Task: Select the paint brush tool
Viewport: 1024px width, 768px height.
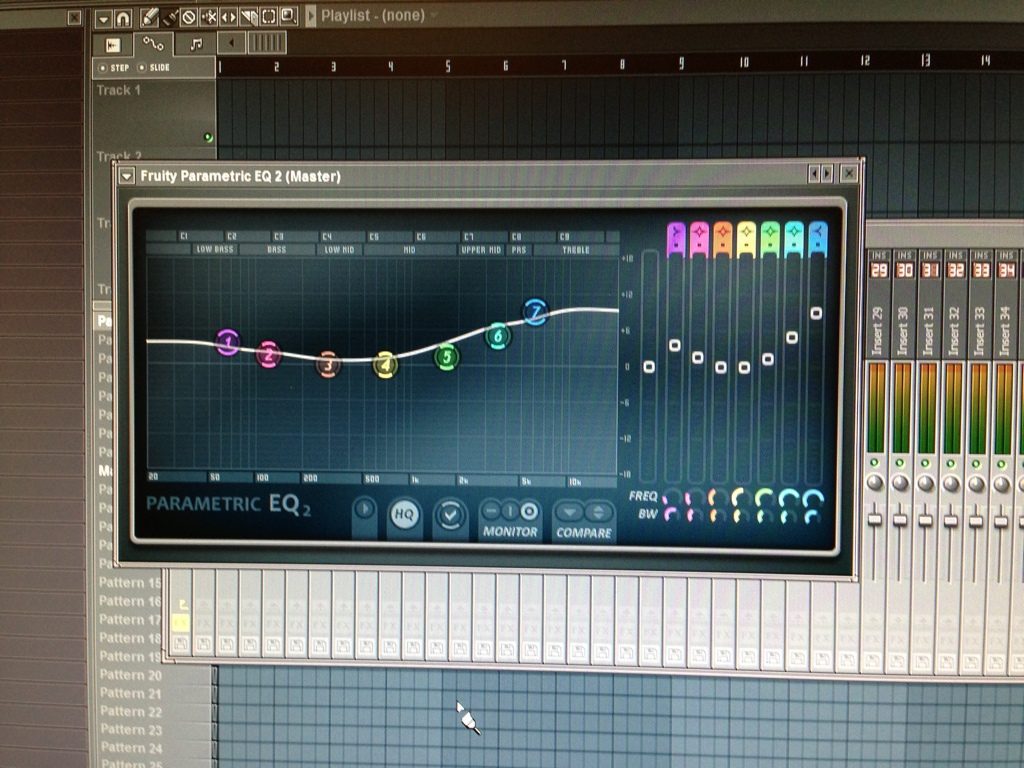Action: click(170, 18)
